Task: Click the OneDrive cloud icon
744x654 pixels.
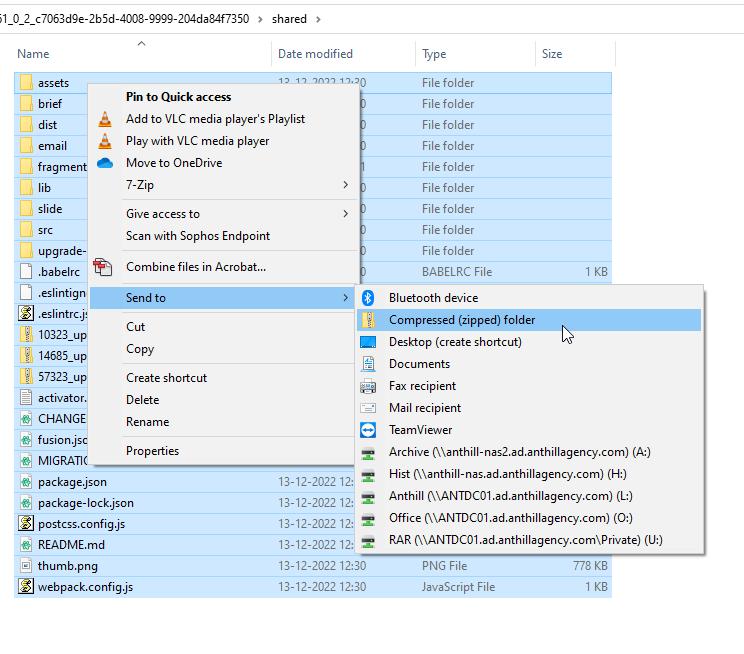Action: point(105,163)
